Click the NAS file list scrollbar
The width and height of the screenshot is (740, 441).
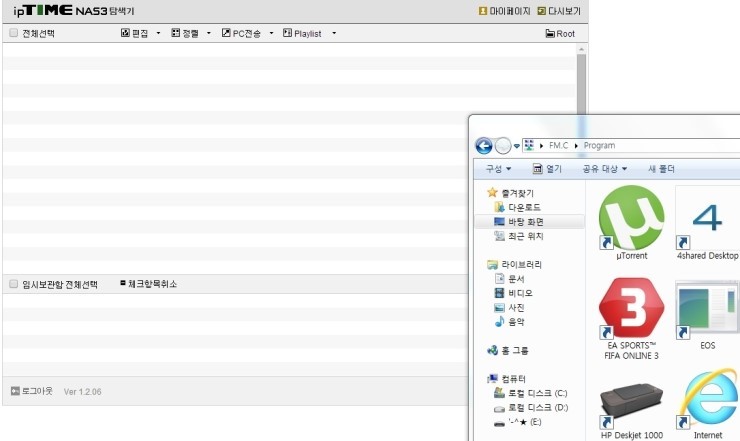click(581, 85)
